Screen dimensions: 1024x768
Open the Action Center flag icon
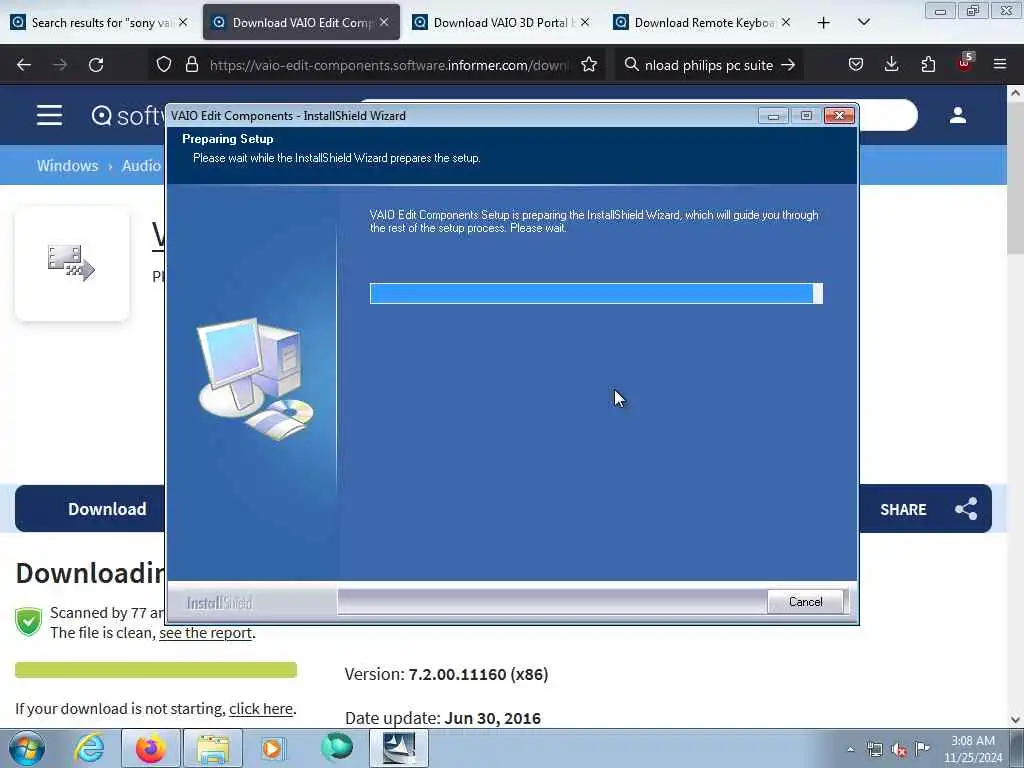(x=922, y=748)
